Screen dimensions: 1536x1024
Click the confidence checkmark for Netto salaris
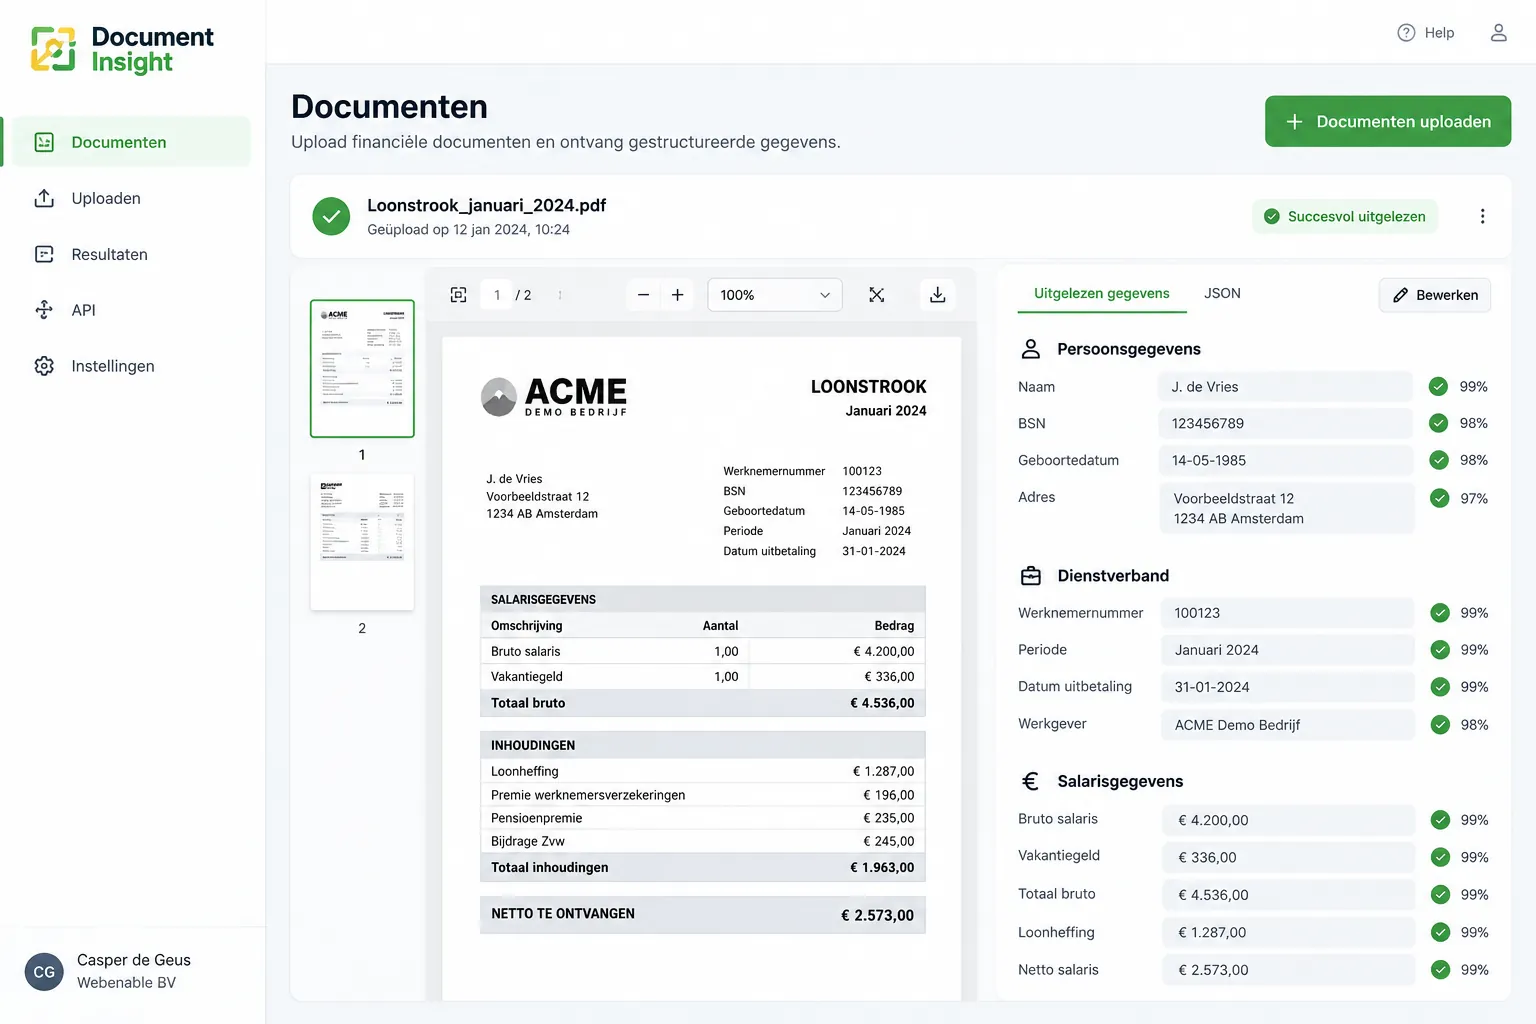1440,970
